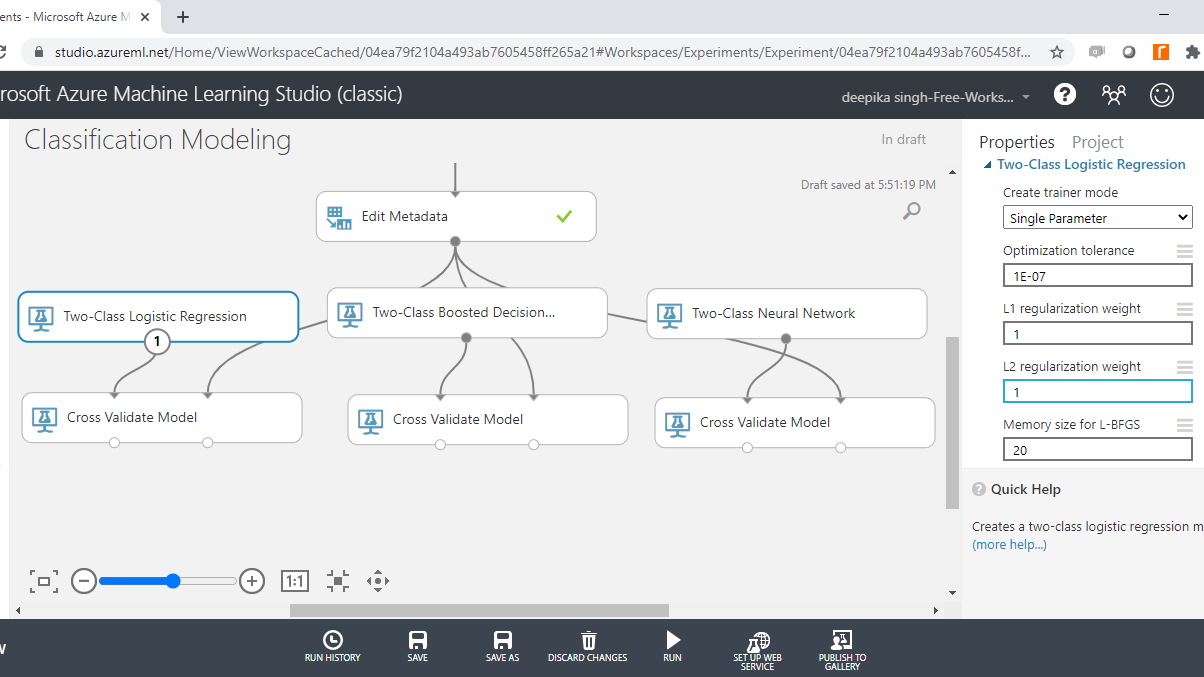
Task: Switch to the Project tab
Action: (x=1097, y=142)
